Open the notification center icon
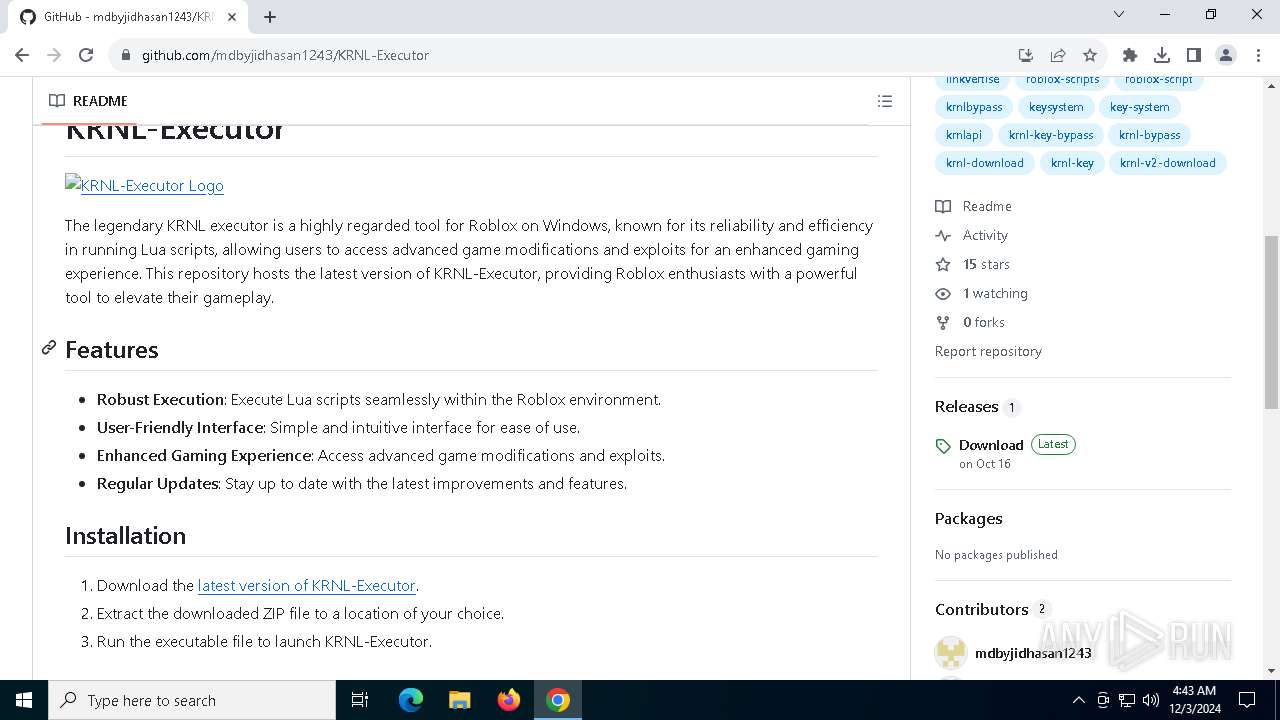Screen dimensions: 1280x720 (1247, 700)
